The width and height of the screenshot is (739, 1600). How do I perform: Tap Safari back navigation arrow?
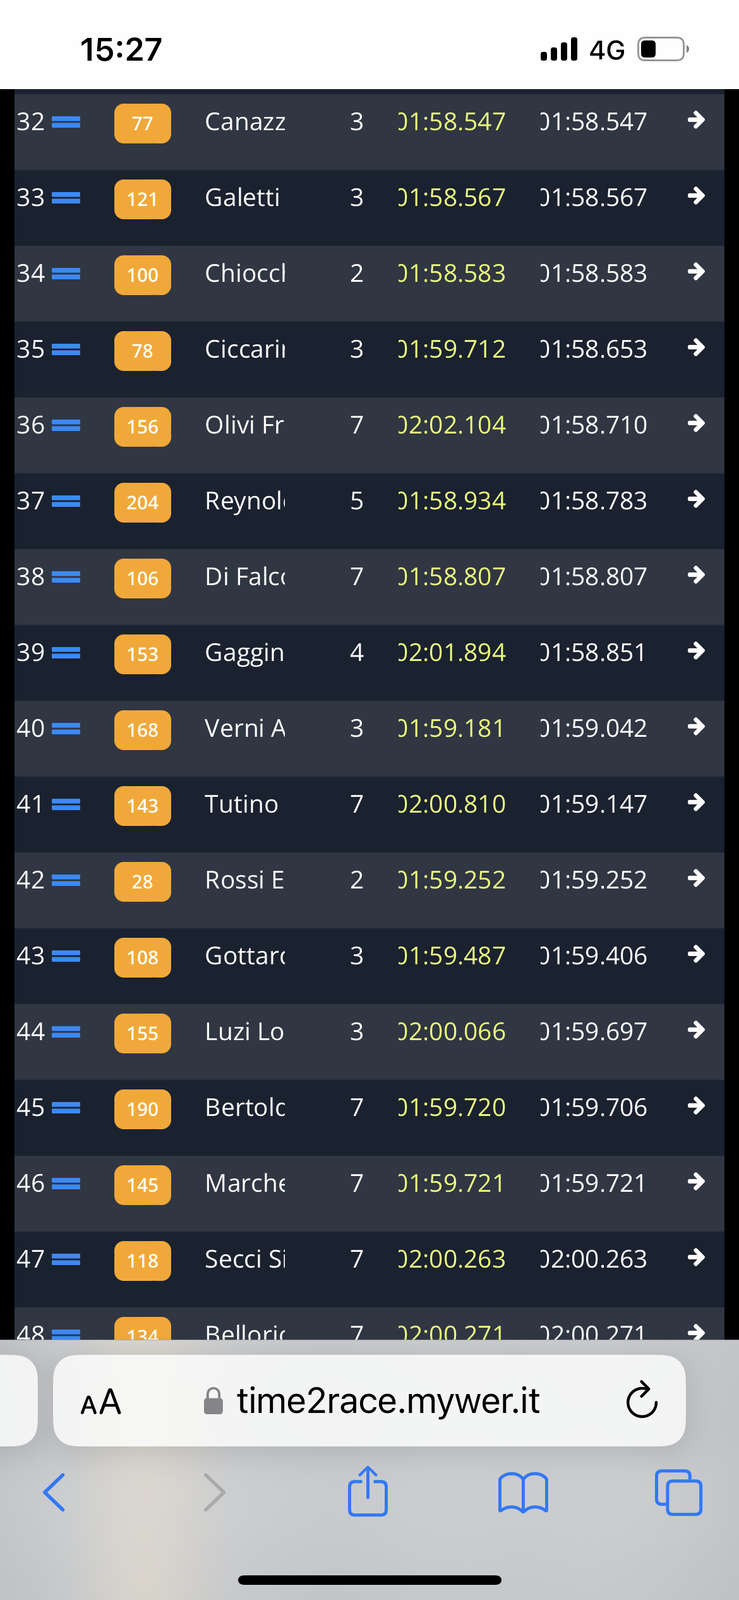coord(55,1492)
